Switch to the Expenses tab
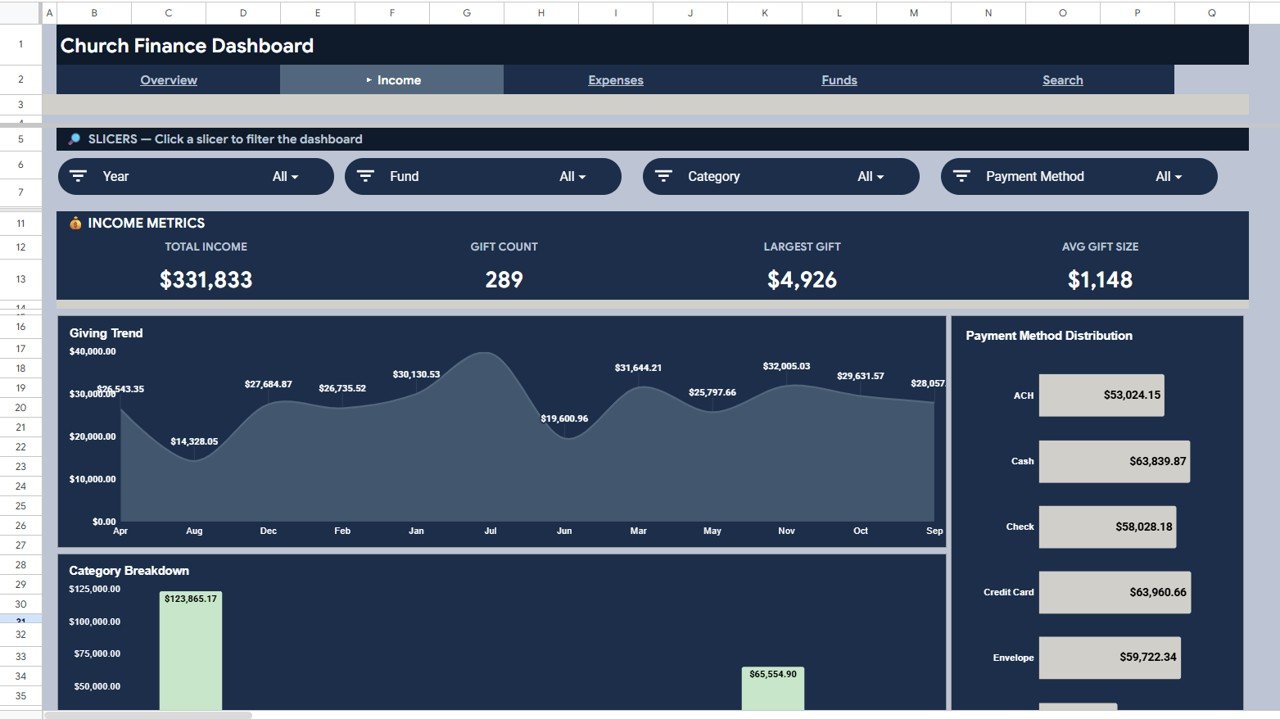The height and width of the screenshot is (719, 1280). (615, 80)
